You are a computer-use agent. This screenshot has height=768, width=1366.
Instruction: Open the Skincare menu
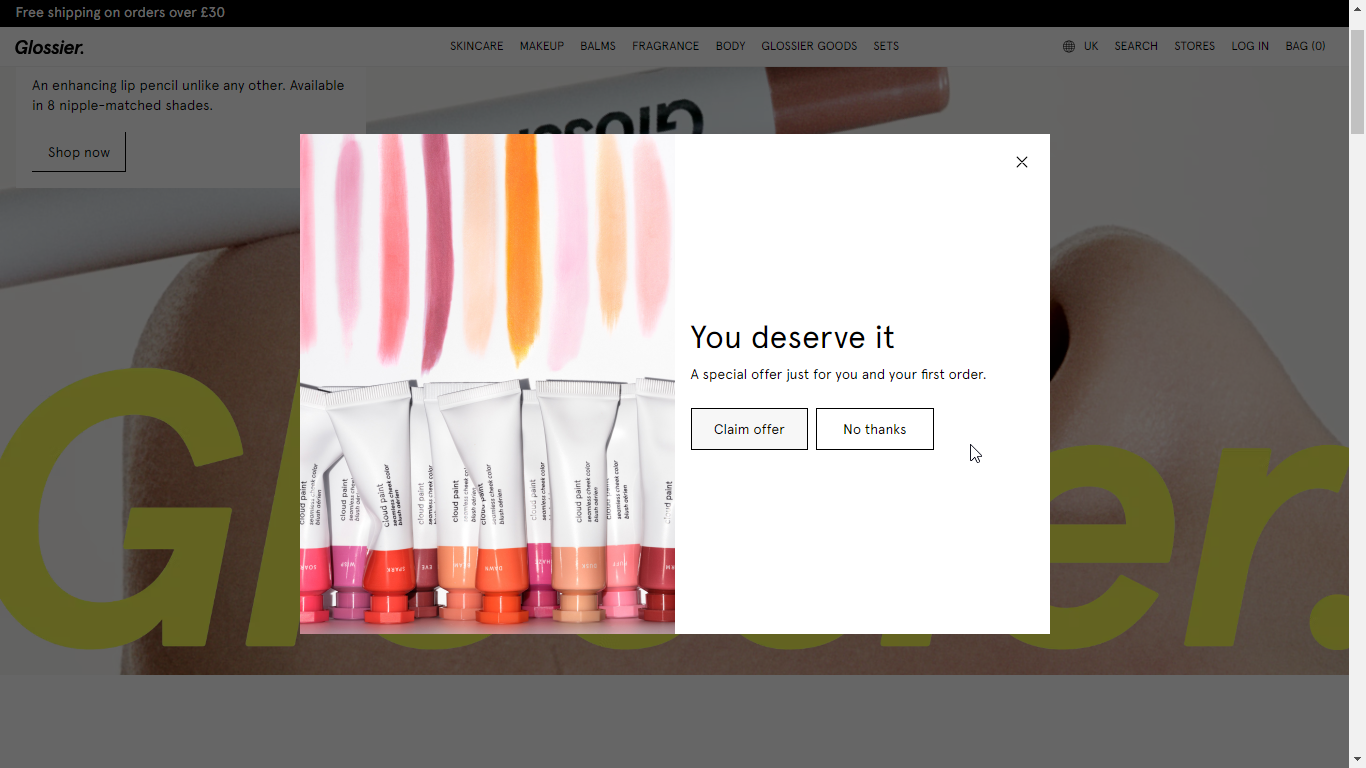477,46
